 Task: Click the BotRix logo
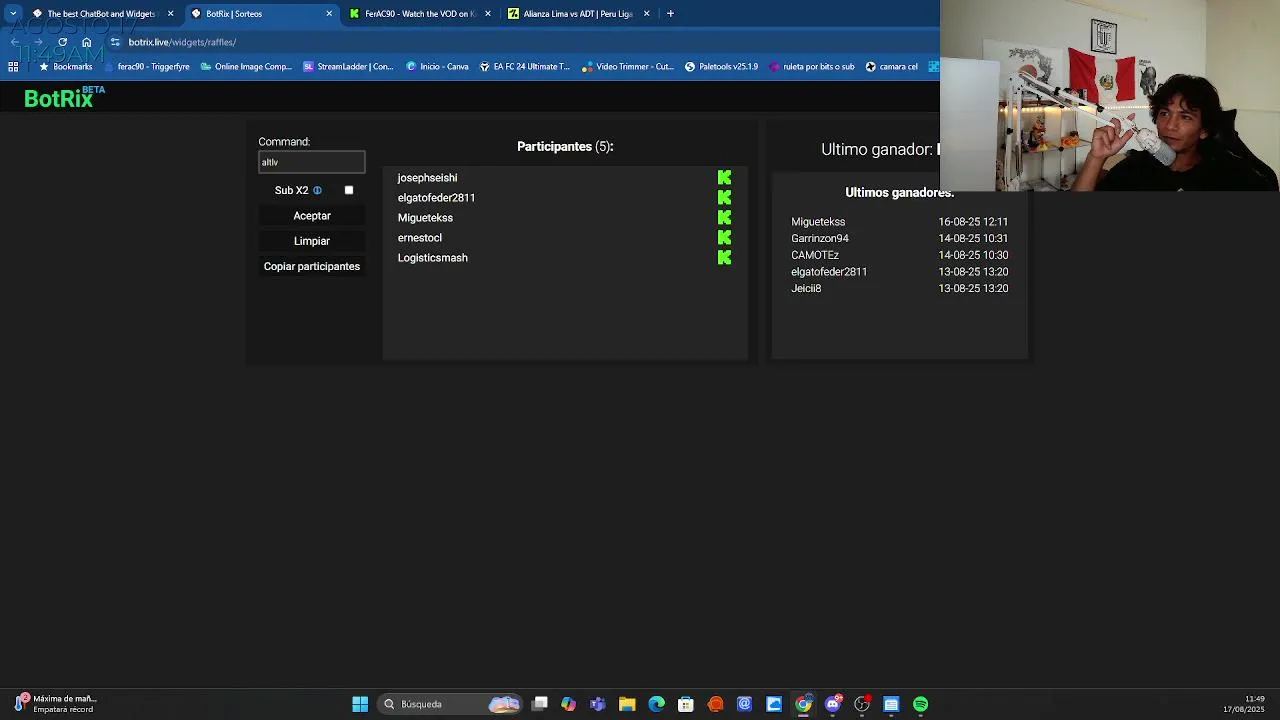coord(64,97)
